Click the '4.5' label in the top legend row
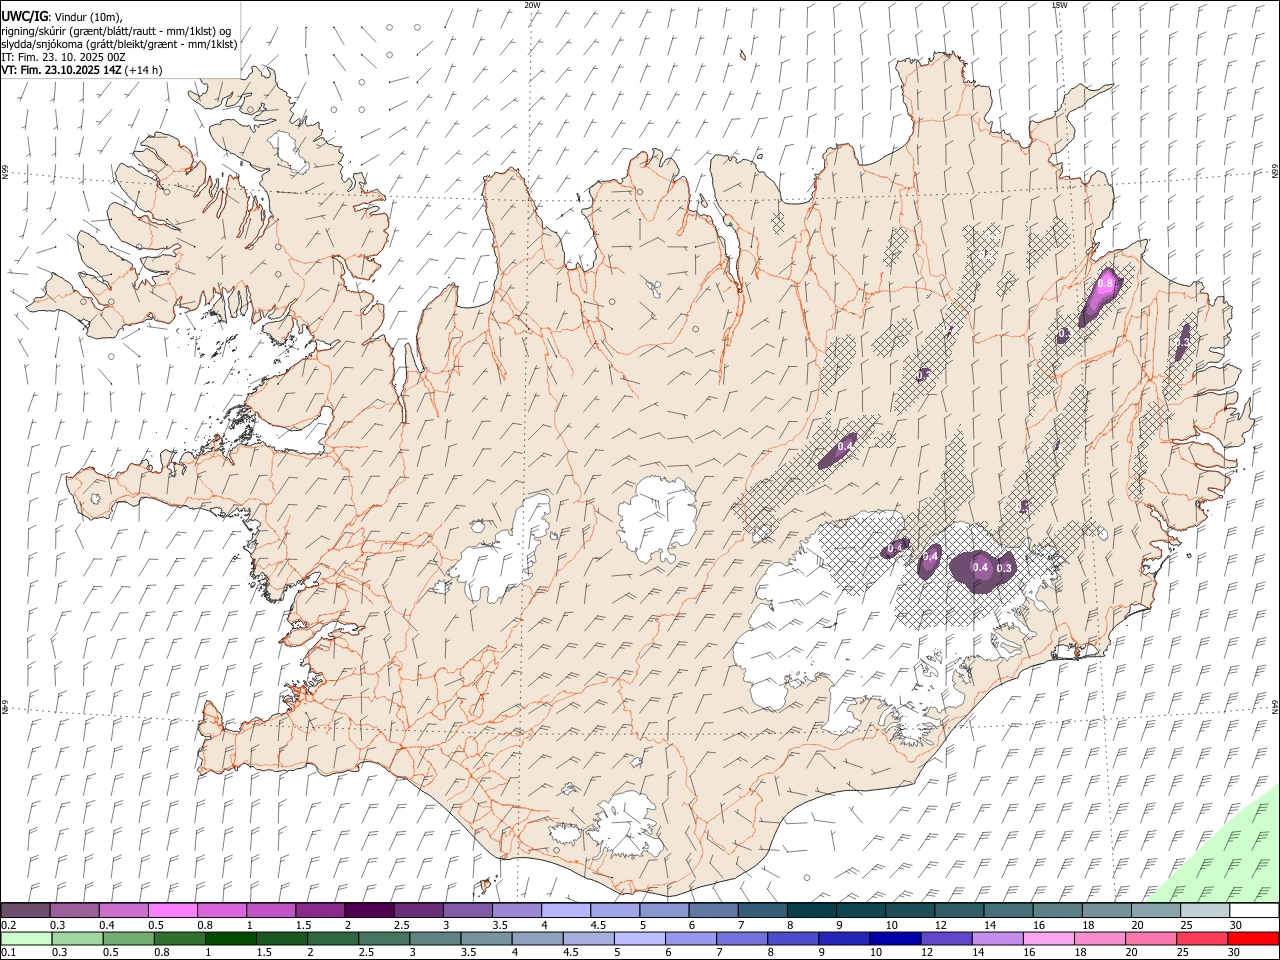The width and height of the screenshot is (1280, 960). (x=598, y=925)
